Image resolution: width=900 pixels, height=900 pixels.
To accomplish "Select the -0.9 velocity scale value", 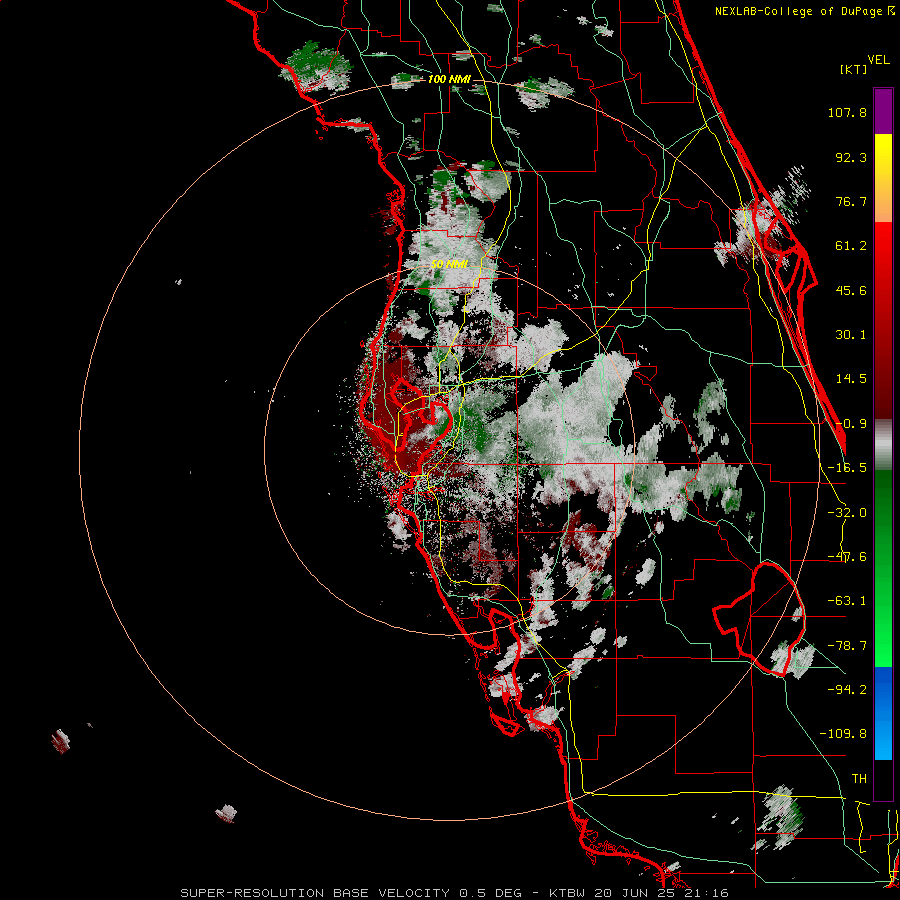I will coord(851,424).
